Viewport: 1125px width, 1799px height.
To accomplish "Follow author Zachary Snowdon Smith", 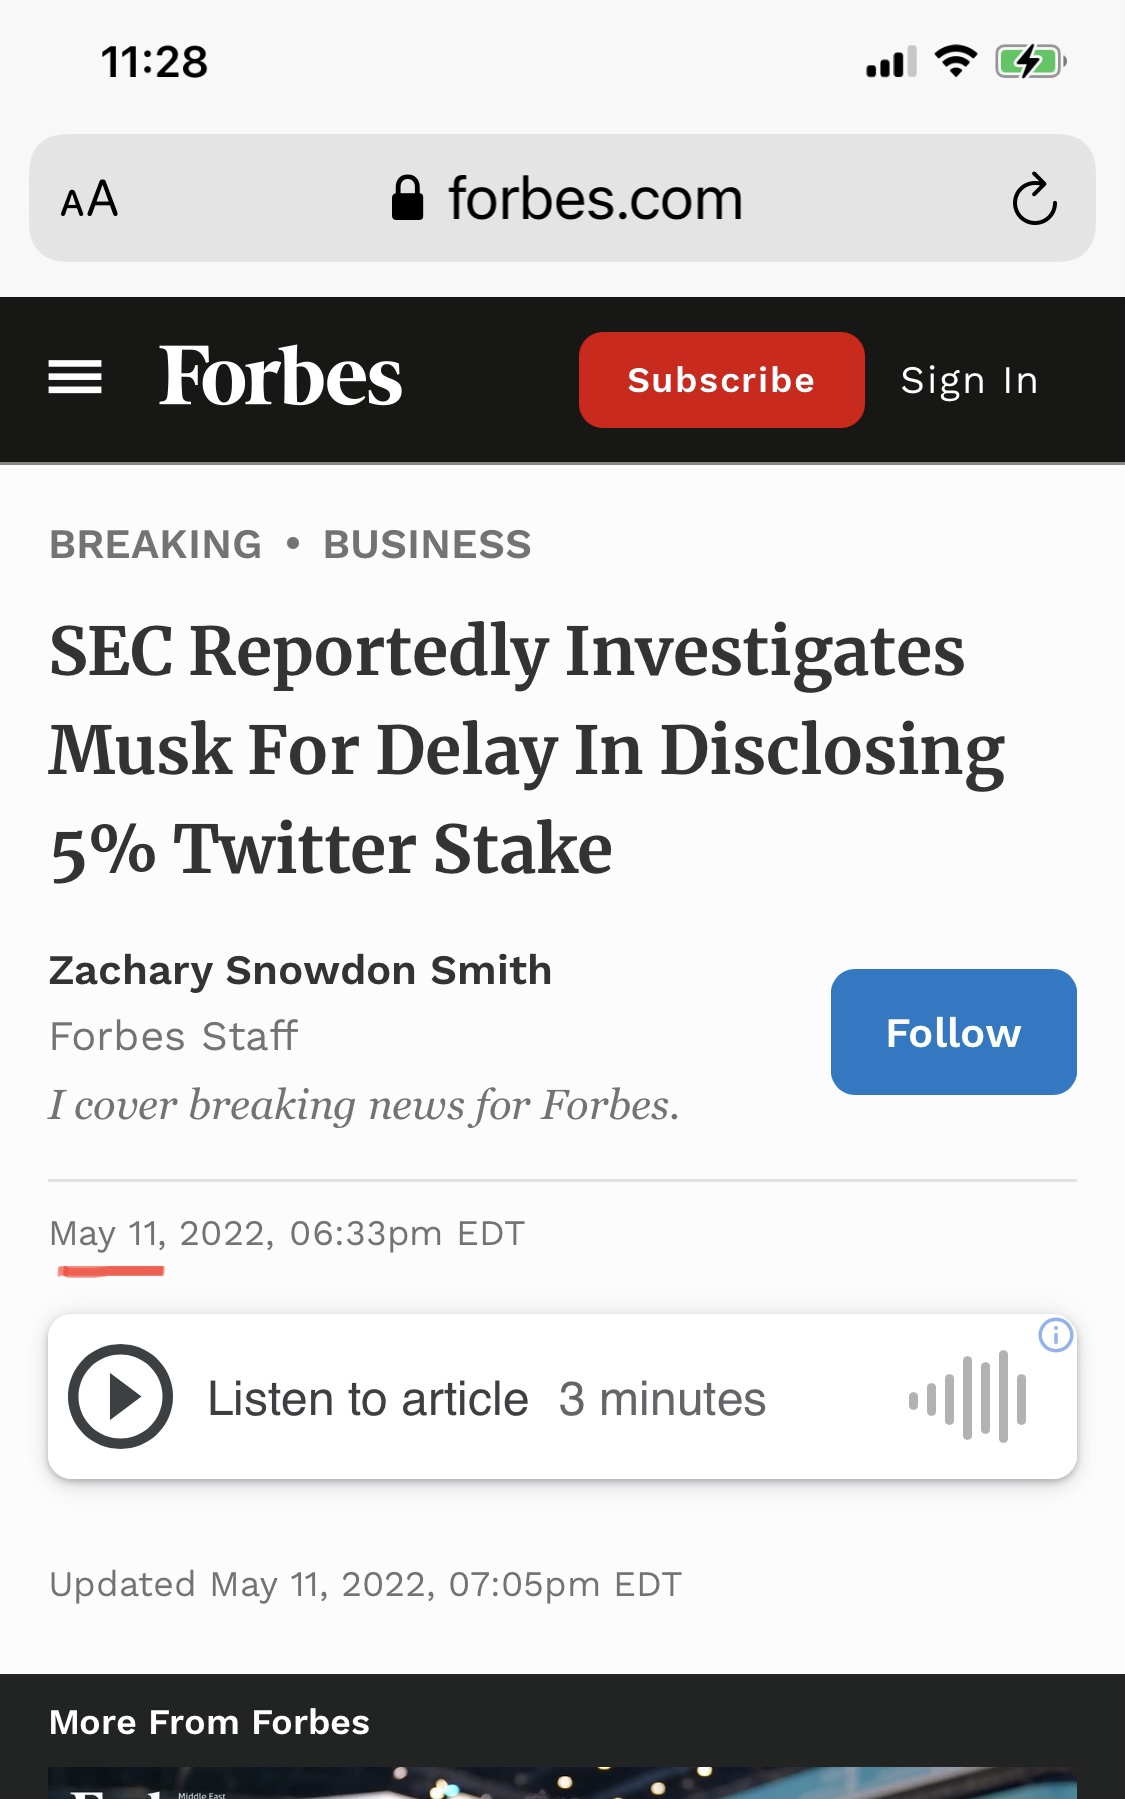I will 953,1032.
